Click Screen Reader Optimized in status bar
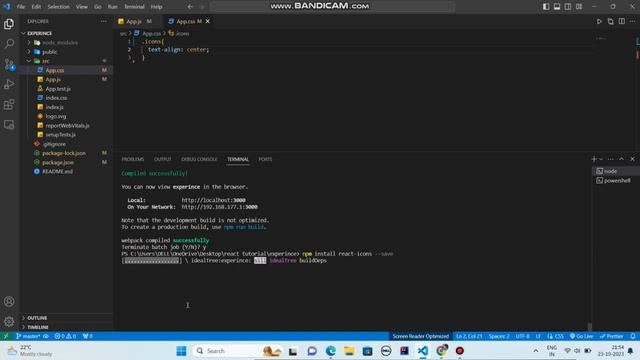640x360 pixels. (x=420, y=336)
